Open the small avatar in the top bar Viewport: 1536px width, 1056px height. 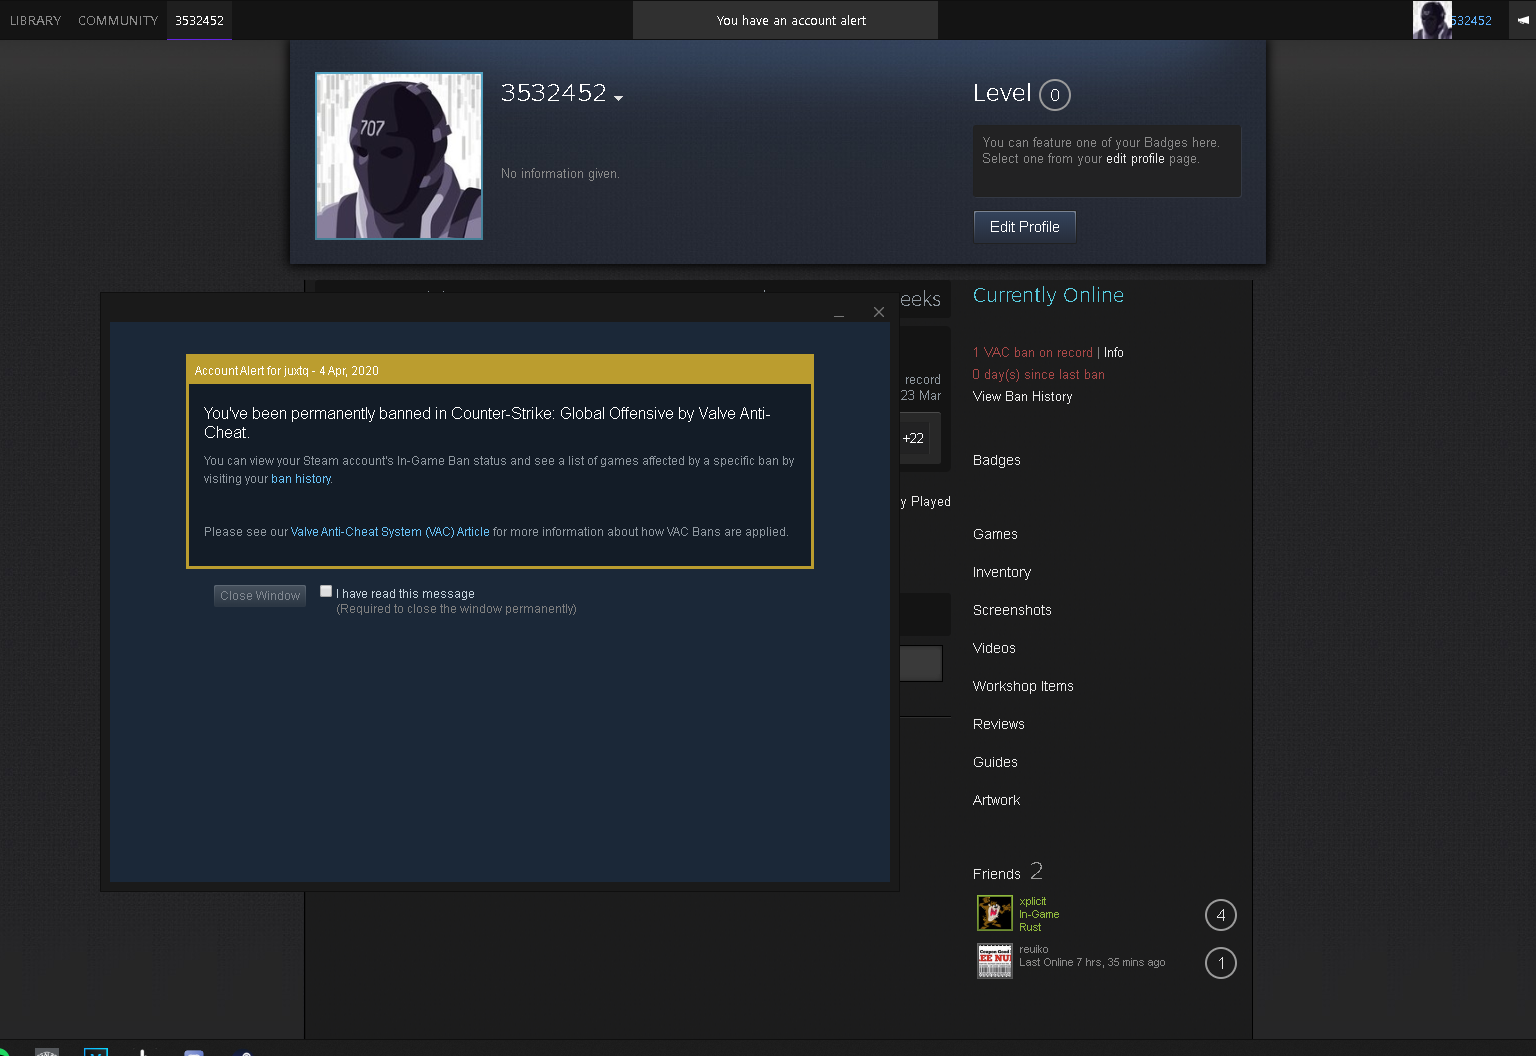tap(1432, 20)
